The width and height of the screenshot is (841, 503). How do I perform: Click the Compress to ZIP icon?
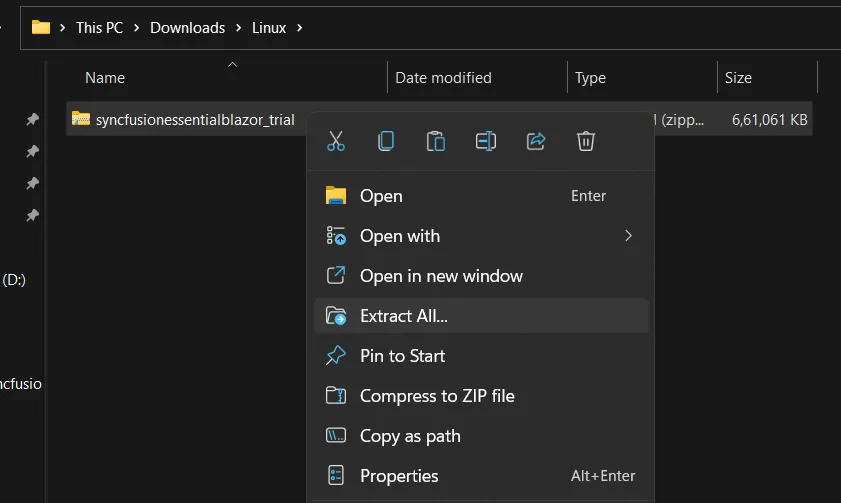pos(336,395)
